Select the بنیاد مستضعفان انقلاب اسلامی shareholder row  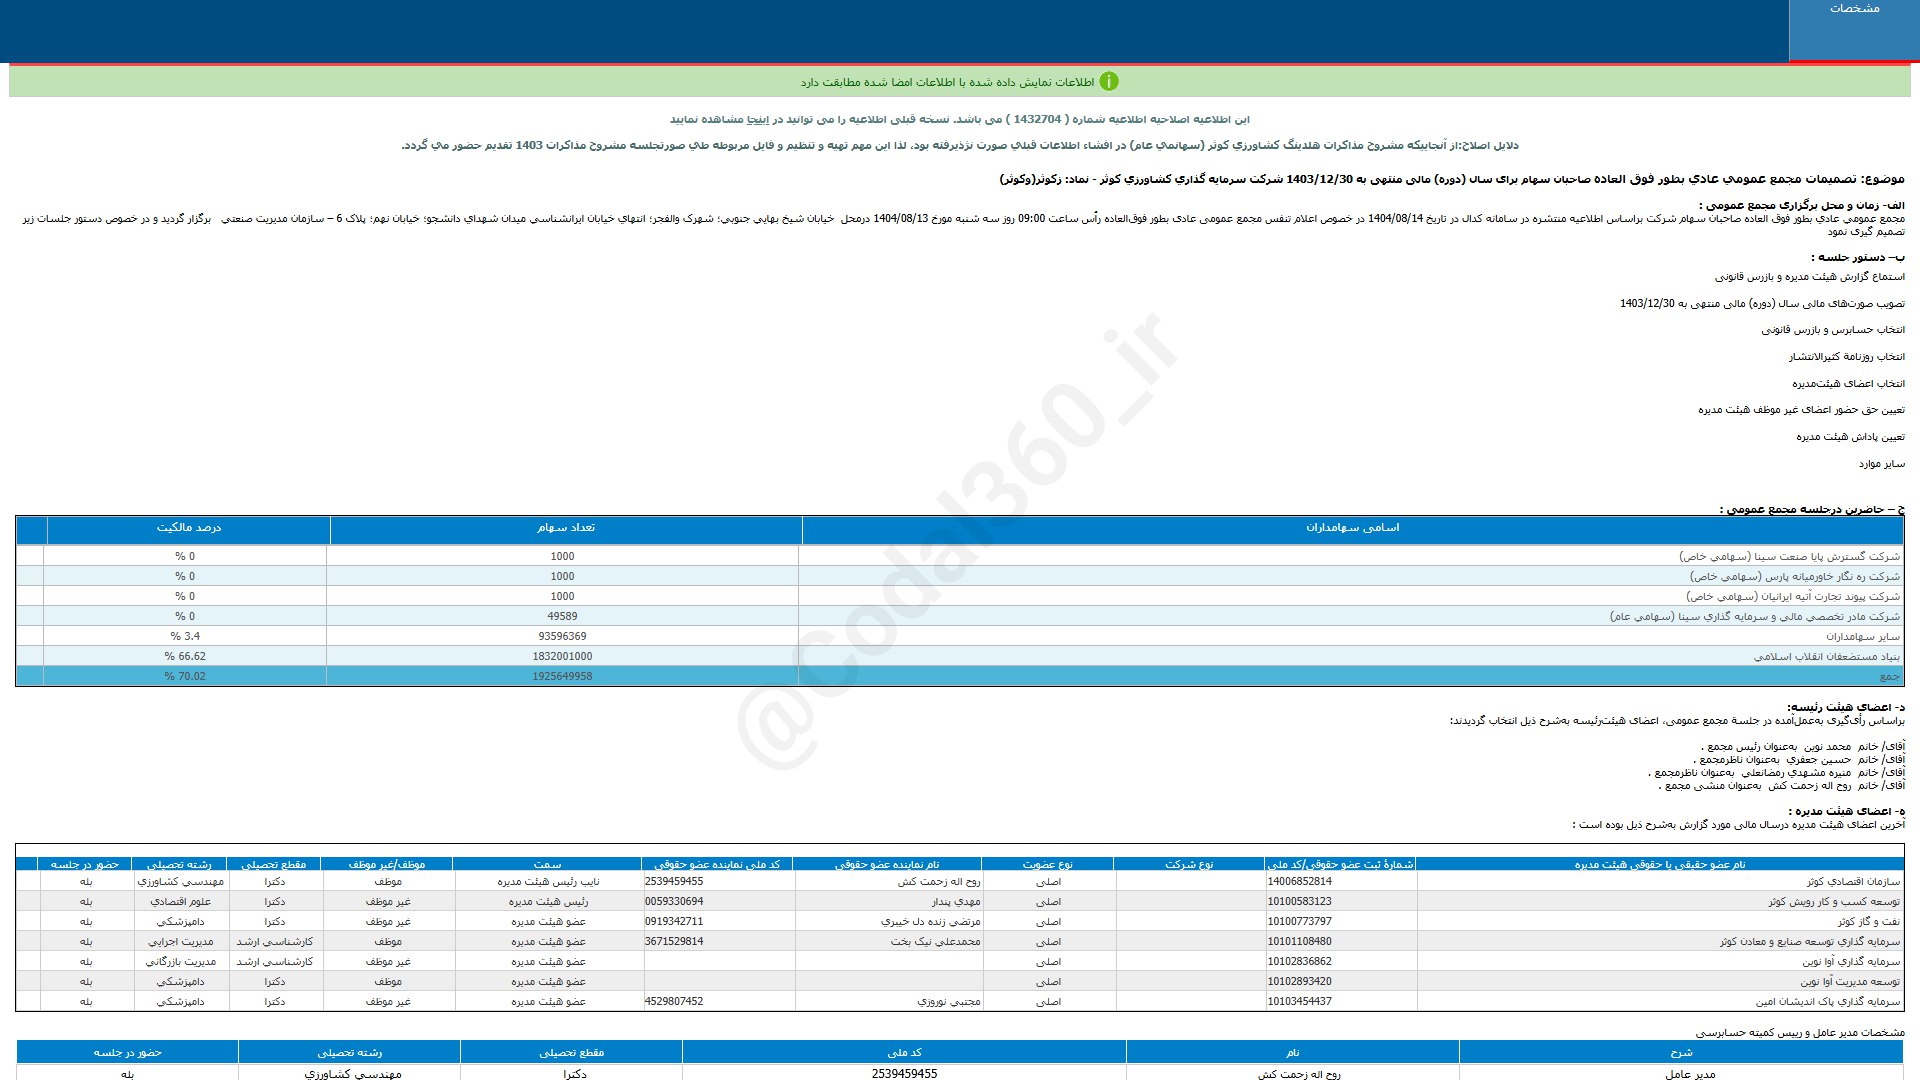(1826, 657)
